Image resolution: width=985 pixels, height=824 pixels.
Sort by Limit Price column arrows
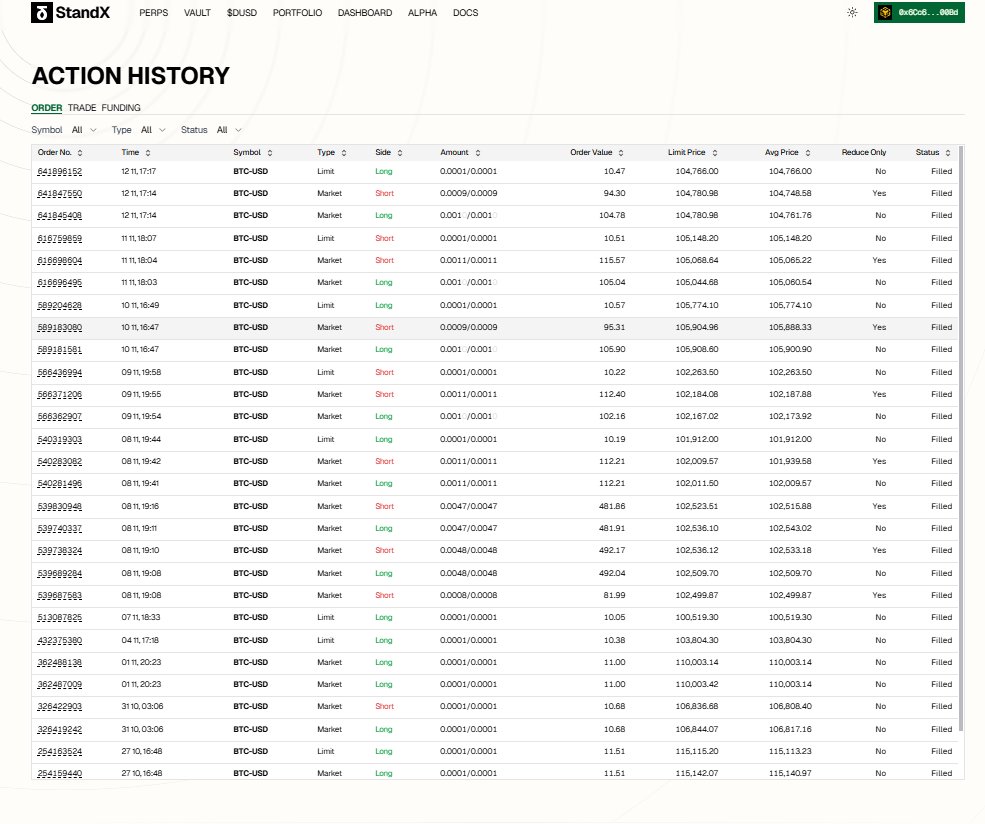coord(718,152)
